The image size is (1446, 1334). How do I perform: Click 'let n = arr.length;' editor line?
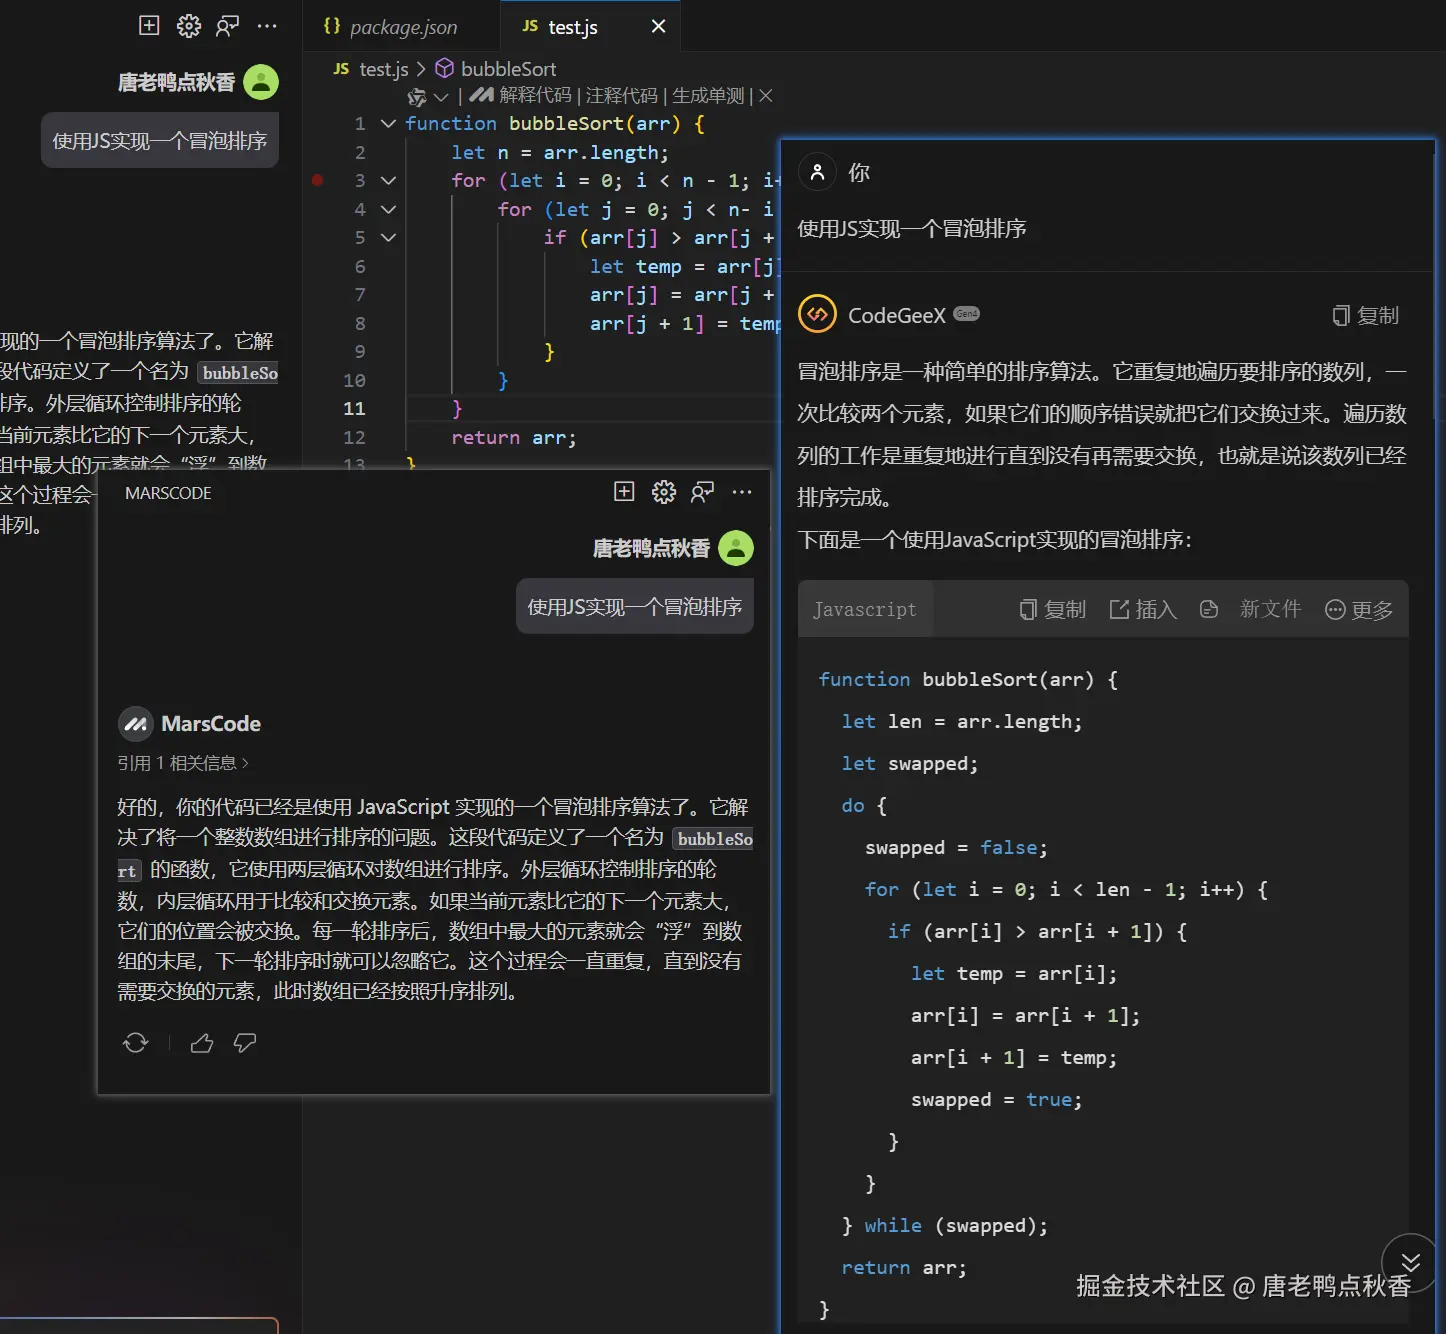coord(560,152)
